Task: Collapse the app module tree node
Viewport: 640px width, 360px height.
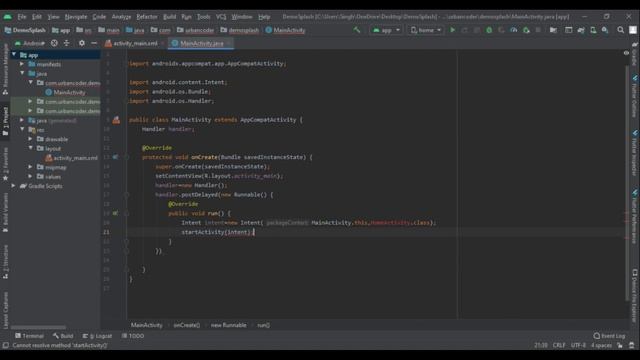Action: pos(14,54)
